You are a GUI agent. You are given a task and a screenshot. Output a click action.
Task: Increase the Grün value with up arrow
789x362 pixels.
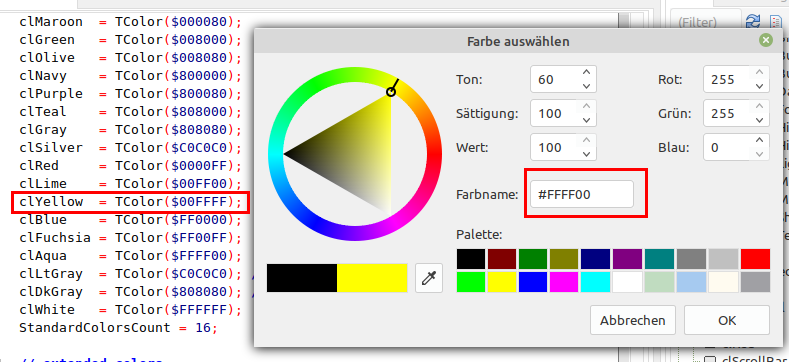pyautogui.click(x=759, y=106)
